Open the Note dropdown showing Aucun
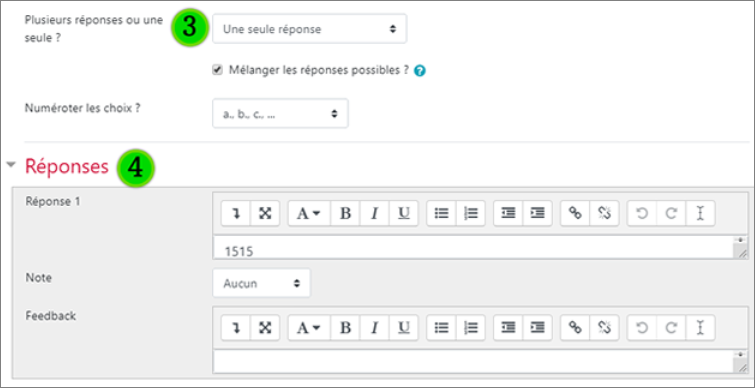This screenshot has width=755, height=388. 261,283
